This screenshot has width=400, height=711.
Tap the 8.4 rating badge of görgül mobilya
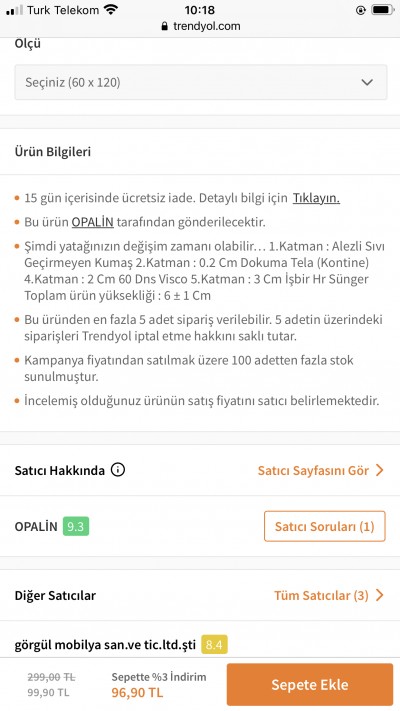[214, 644]
